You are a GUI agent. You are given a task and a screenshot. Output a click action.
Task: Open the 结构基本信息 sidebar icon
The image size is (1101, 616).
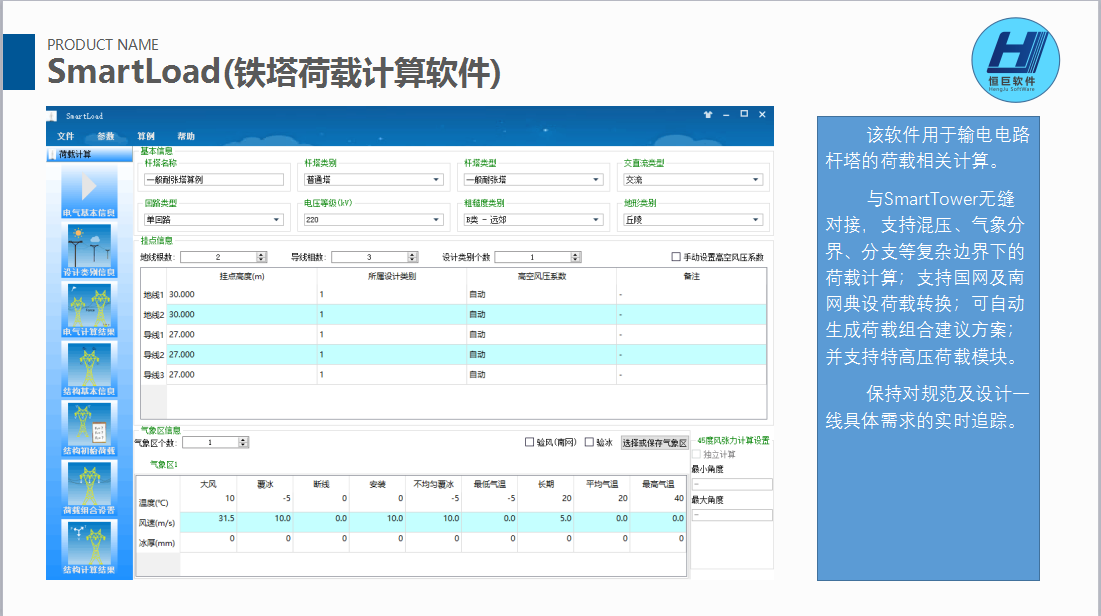(x=89, y=370)
